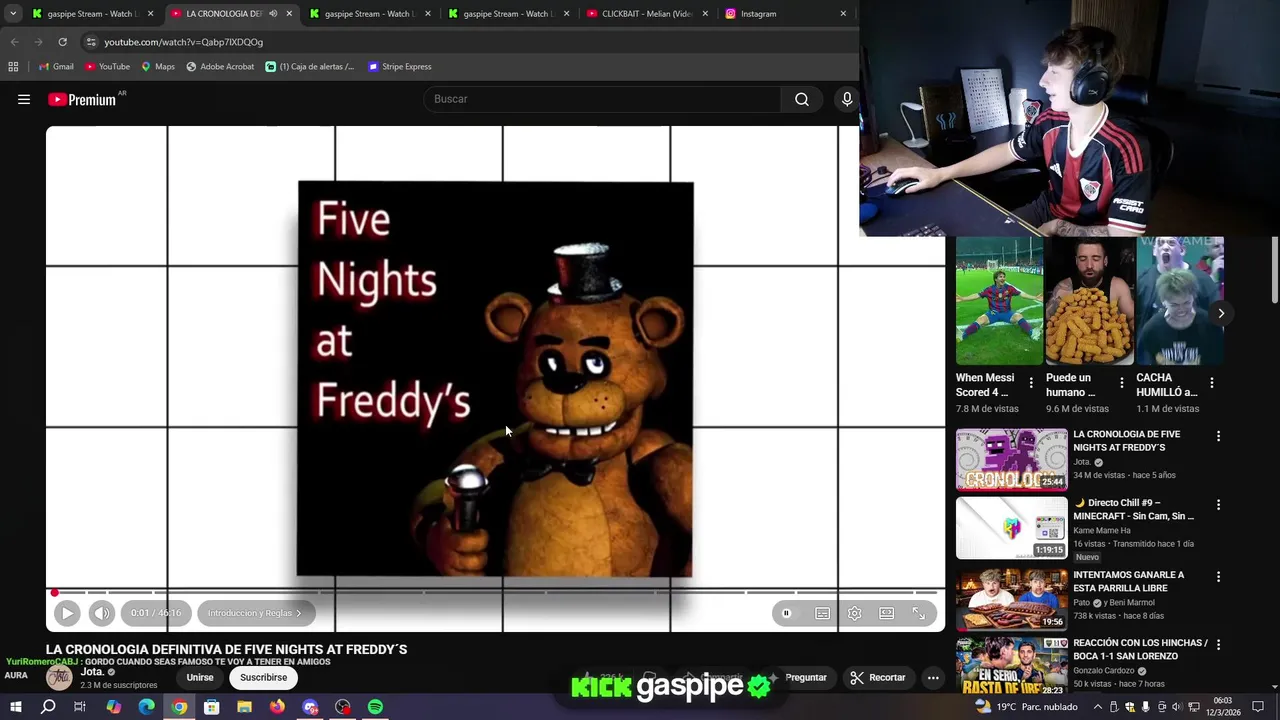
Task: Click the Unirse button
Action: point(200,677)
